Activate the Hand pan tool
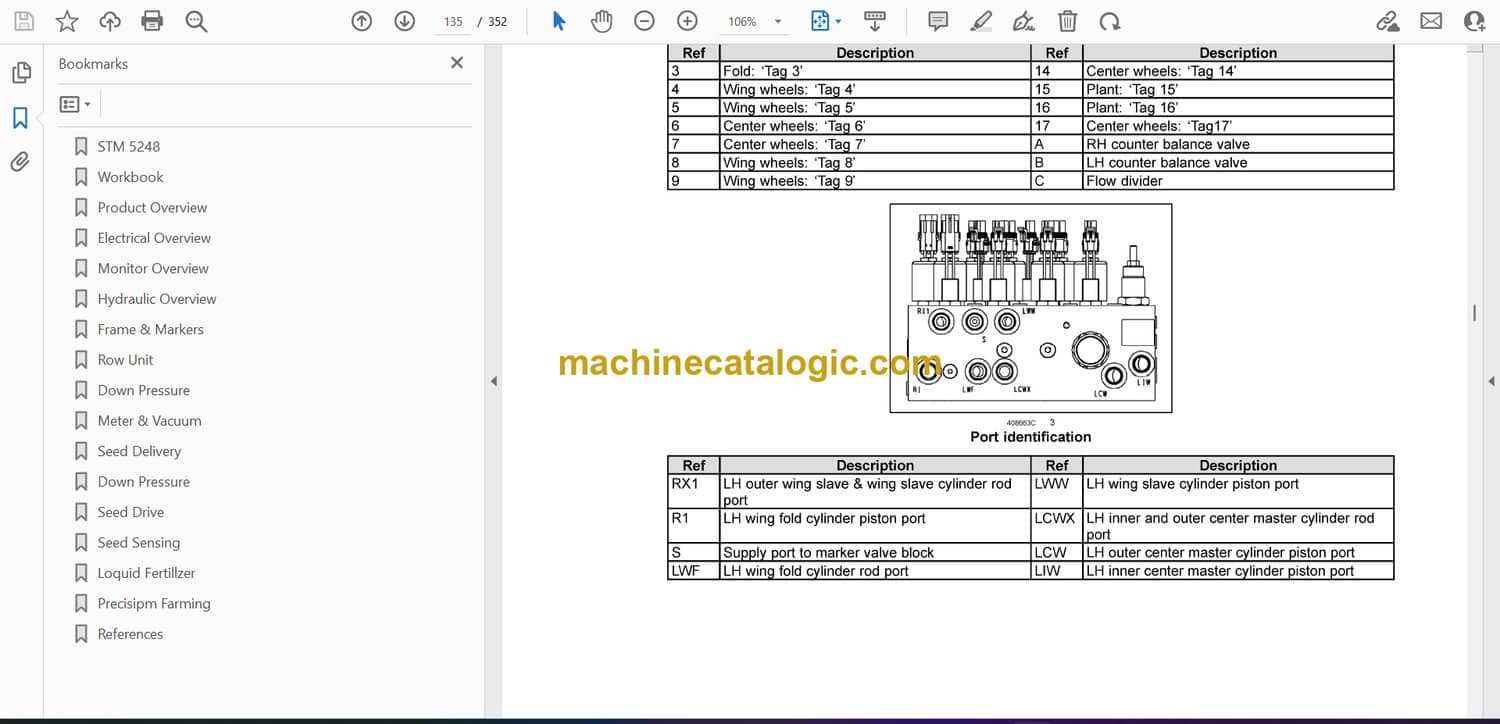Screen dimensions: 1500x724 pyautogui.click(x=601, y=21)
